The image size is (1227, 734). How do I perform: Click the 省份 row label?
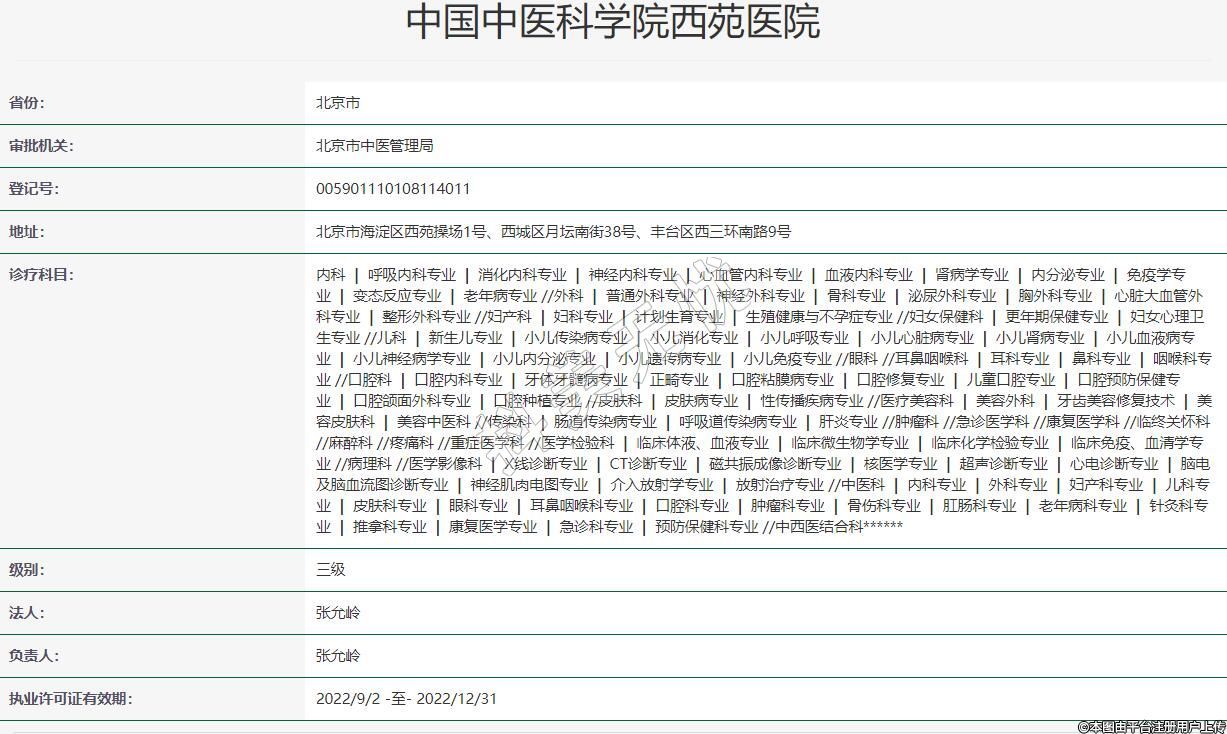coord(27,103)
